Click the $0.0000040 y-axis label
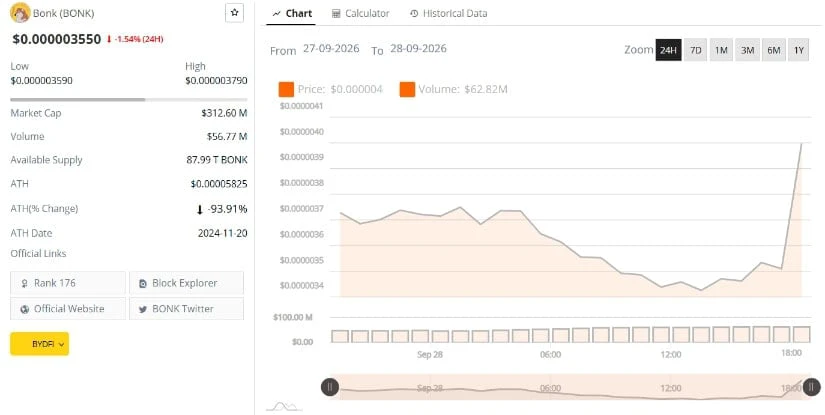Screen dimensions: 825x415 point(301,132)
